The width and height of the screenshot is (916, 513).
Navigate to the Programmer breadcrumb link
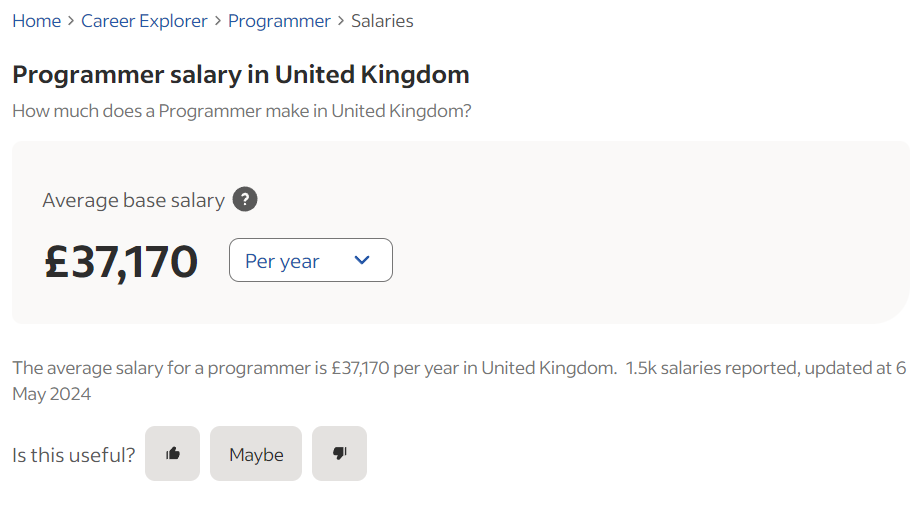(279, 21)
